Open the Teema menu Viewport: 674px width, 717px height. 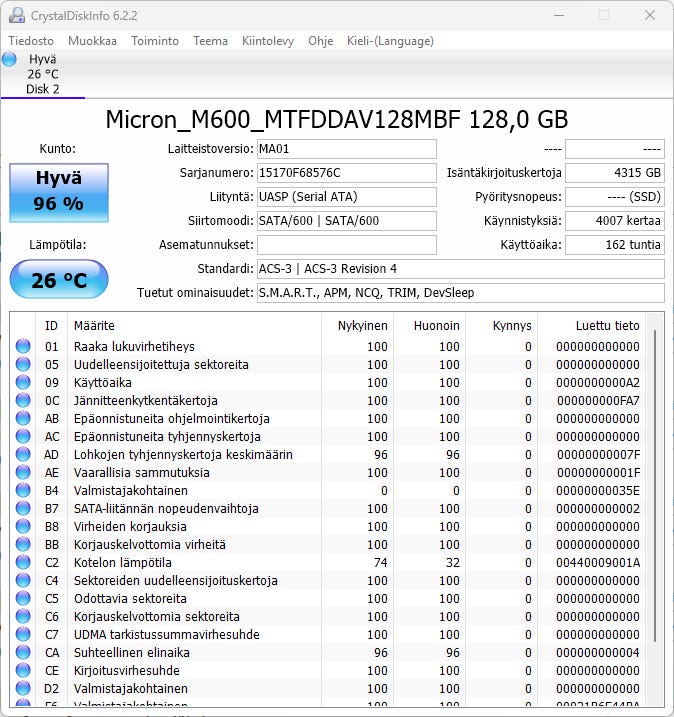[210, 41]
